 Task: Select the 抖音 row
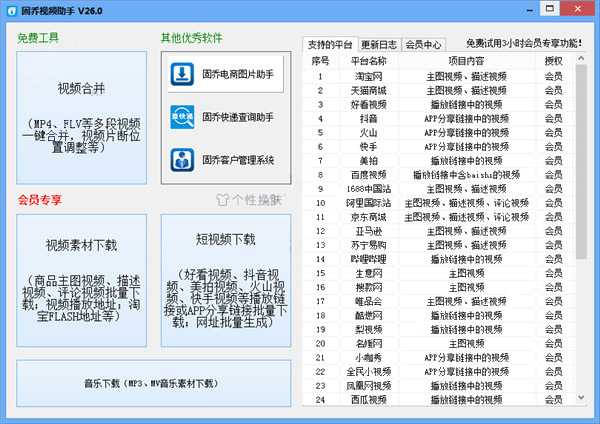[x=439, y=119]
